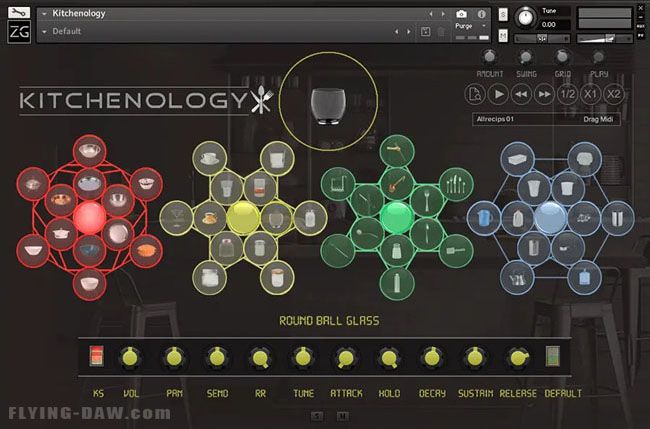Screen dimensions: 650x429
Task: Pick the milk jug in the blue cluster
Action: 517,218
